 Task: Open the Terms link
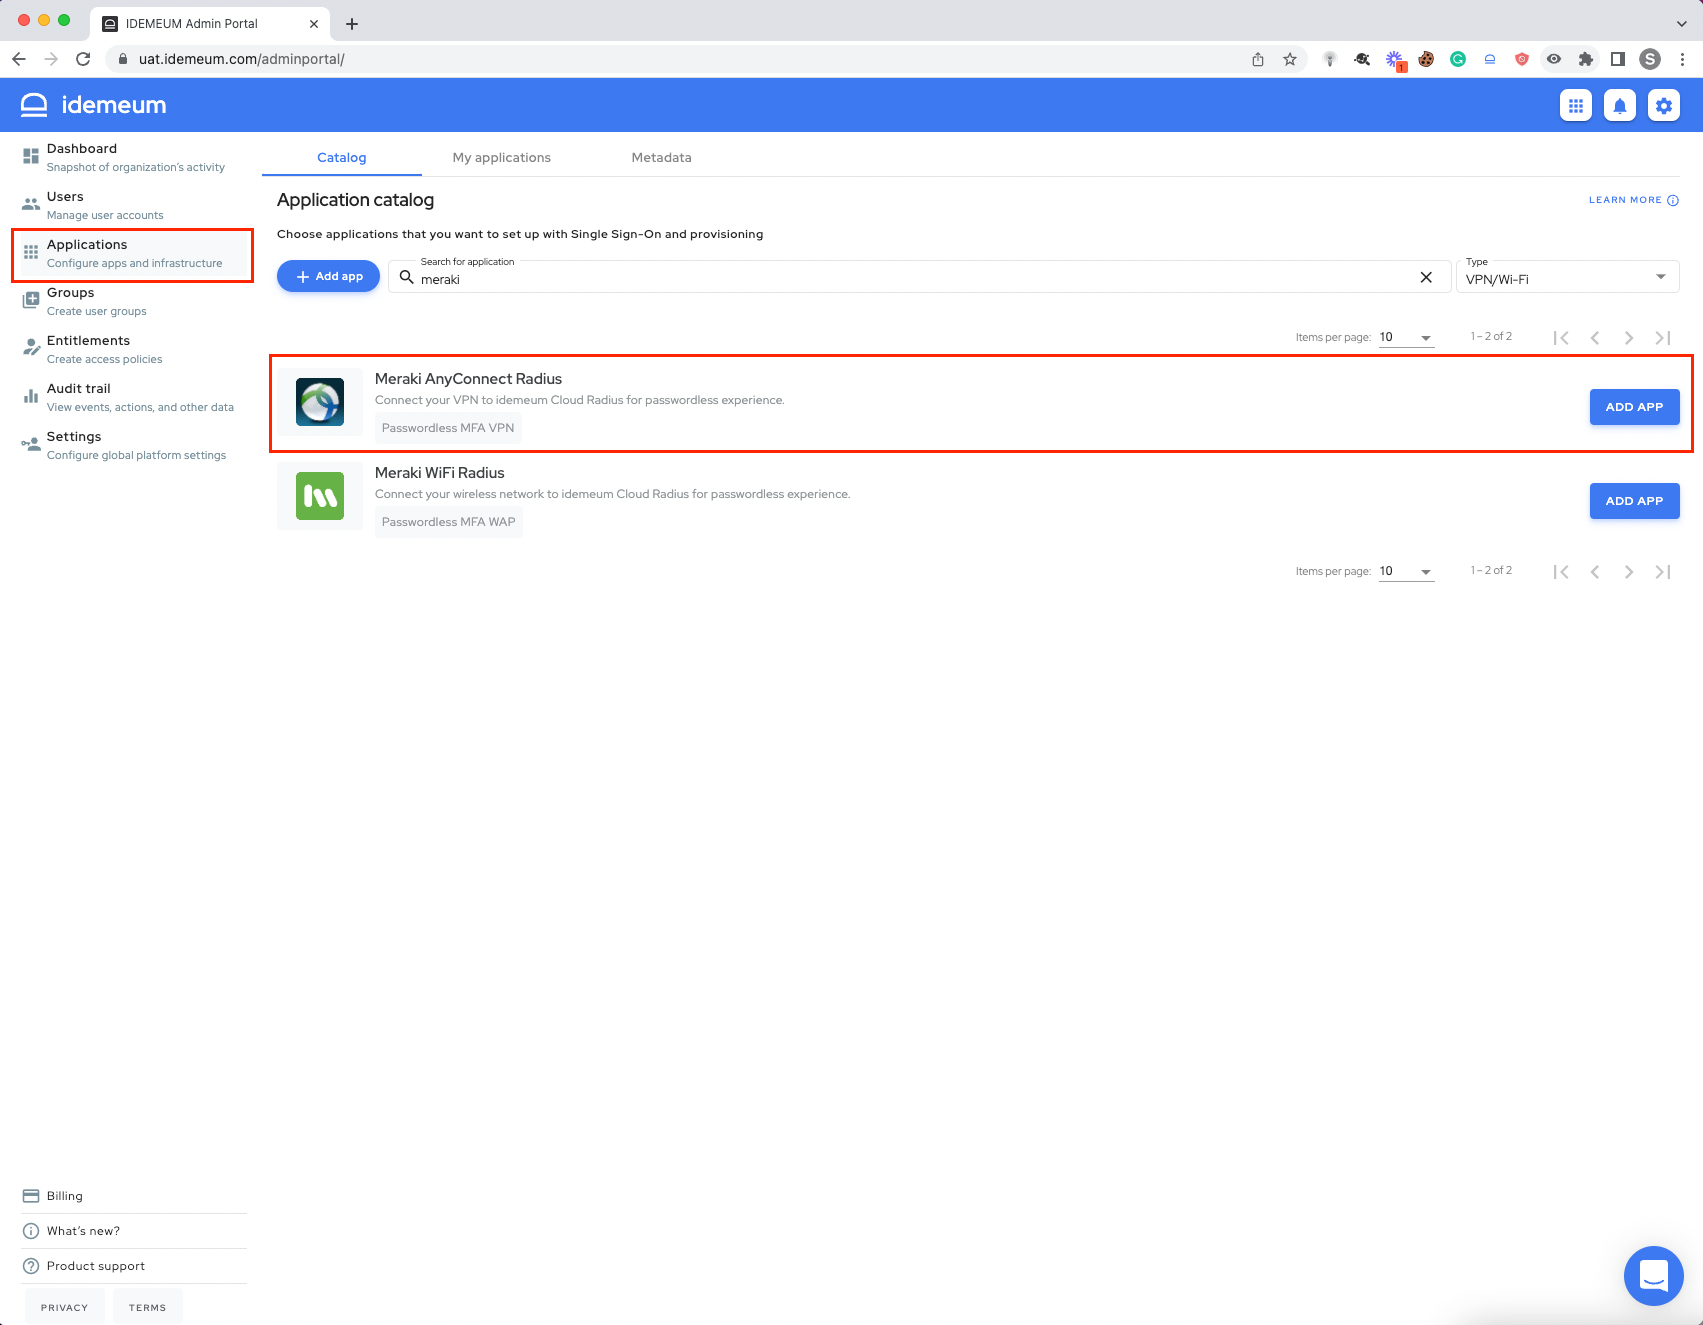148,1307
